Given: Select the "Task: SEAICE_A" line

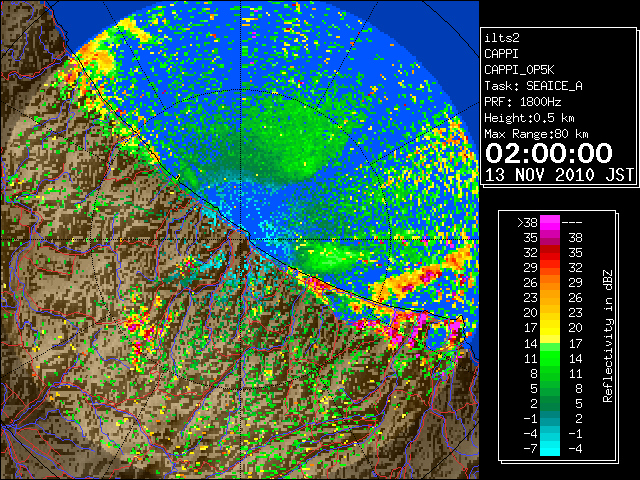Looking at the screenshot, I should click(533, 86).
